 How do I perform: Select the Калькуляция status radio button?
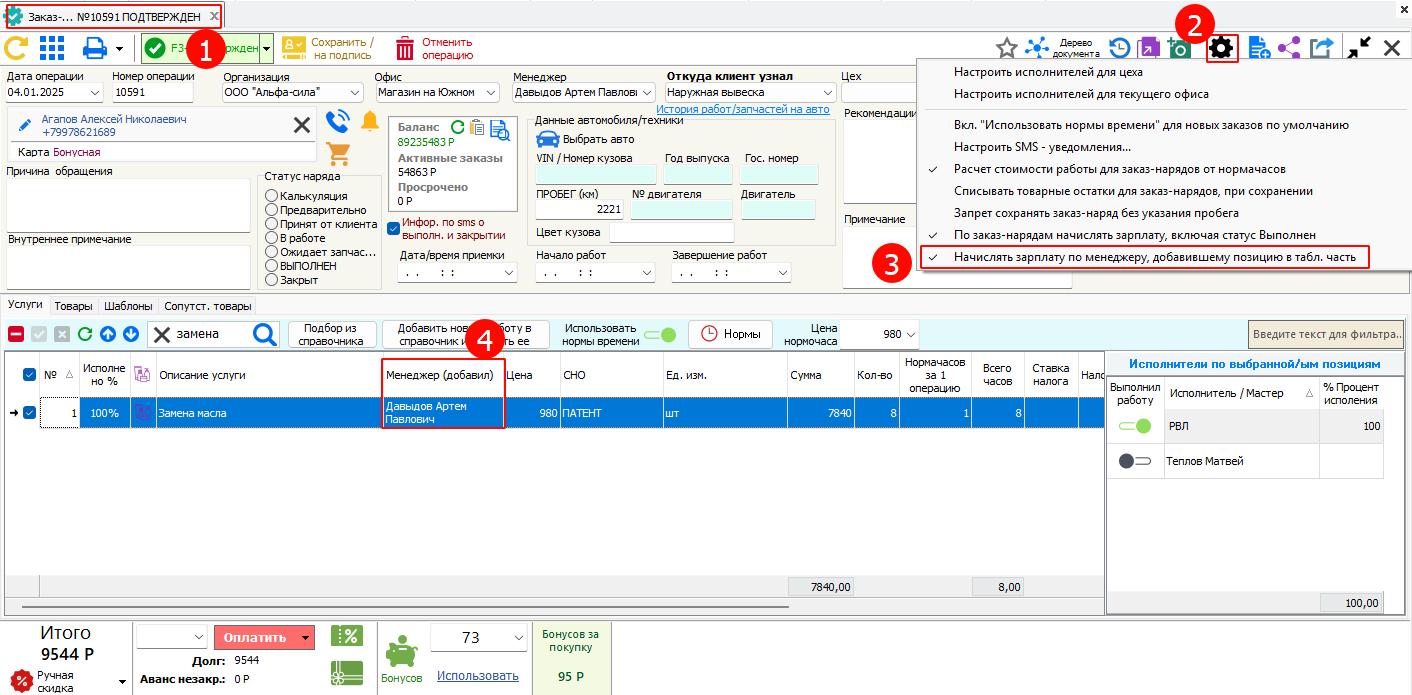click(271, 196)
